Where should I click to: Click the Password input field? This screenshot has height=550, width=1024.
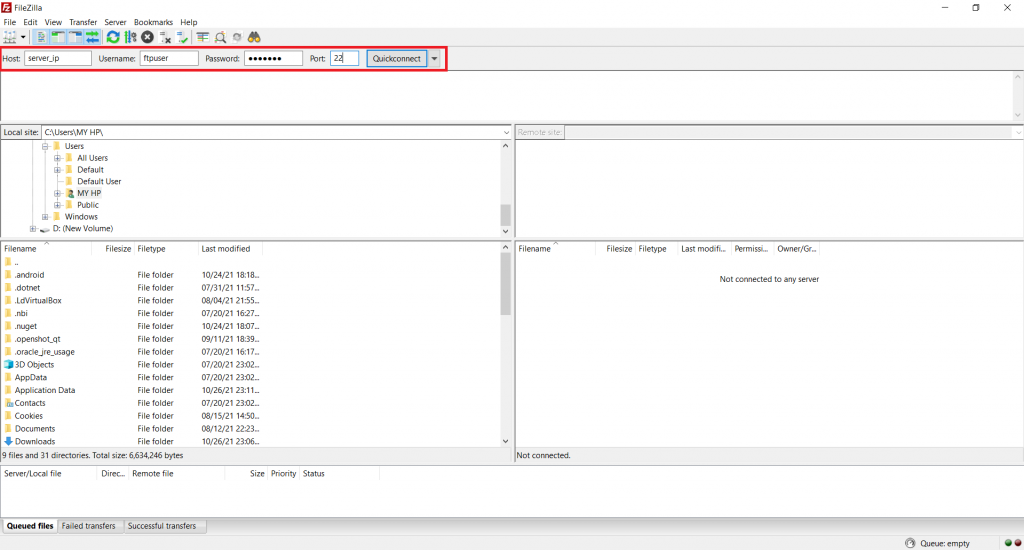(274, 58)
